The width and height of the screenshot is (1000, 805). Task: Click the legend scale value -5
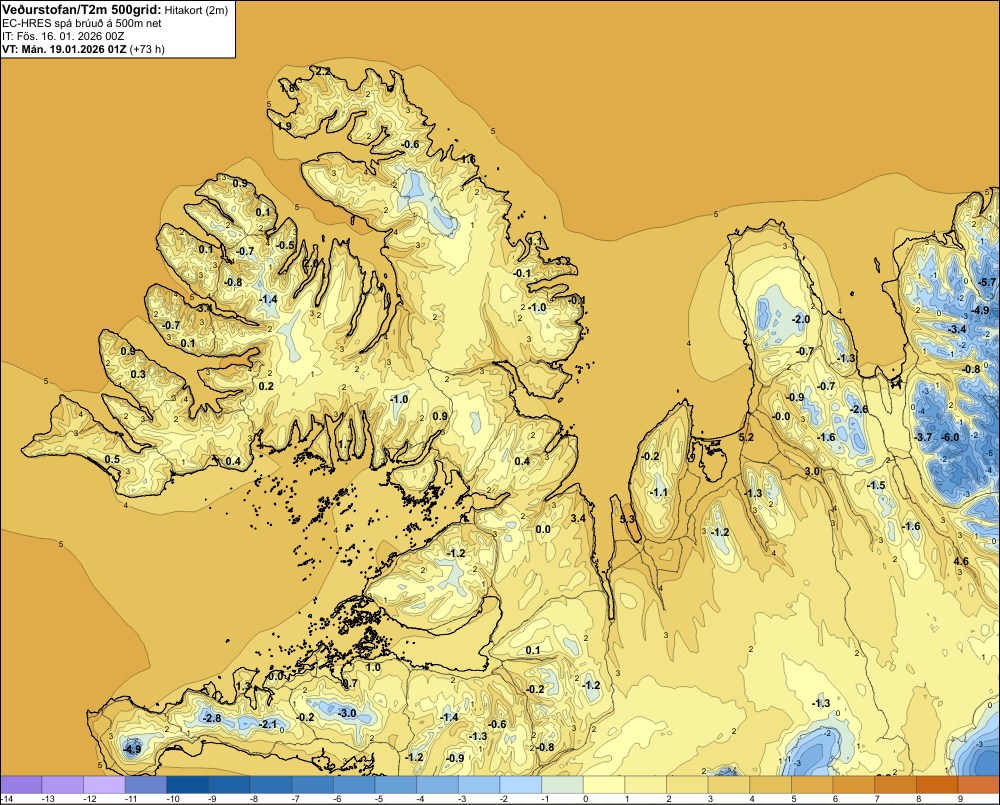click(x=379, y=799)
